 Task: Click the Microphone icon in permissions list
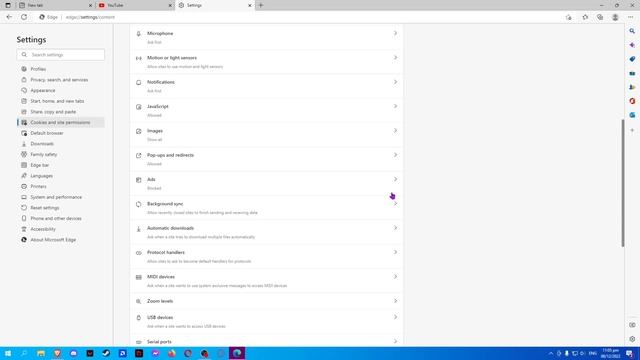[138, 34]
